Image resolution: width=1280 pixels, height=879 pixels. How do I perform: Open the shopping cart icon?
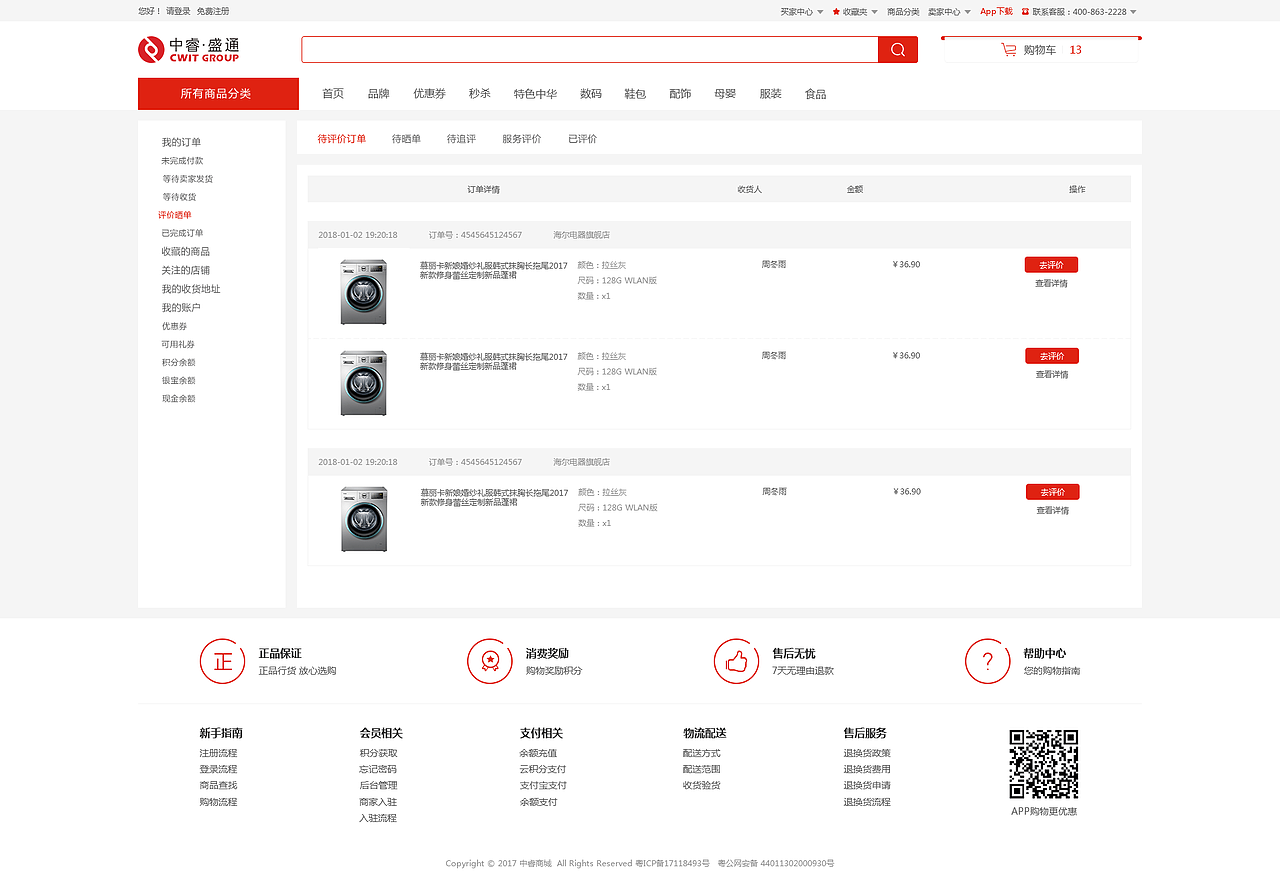[x=1008, y=50]
